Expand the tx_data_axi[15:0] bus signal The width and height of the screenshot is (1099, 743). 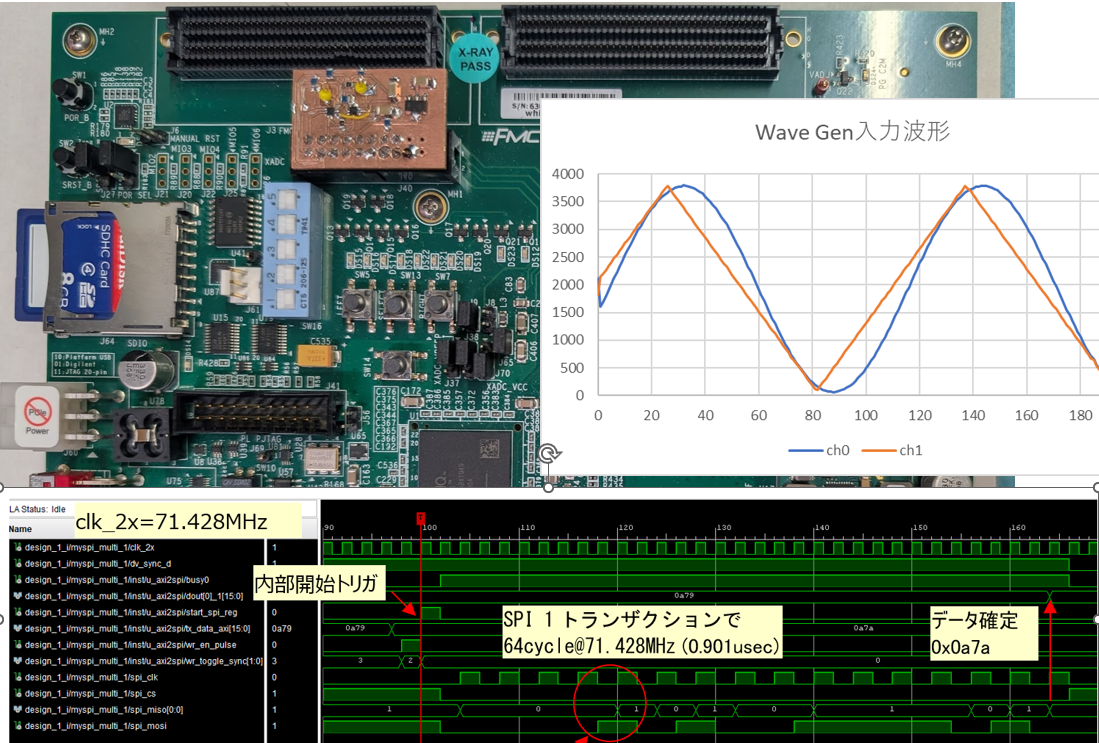pos(18,628)
